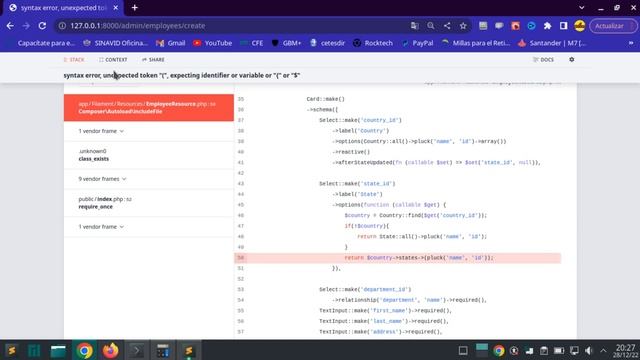Screen dimensions: 640x360
Task: Open the Manjaro menu taskbar icon
Action: pyautogui.click(x=35, y=350)
